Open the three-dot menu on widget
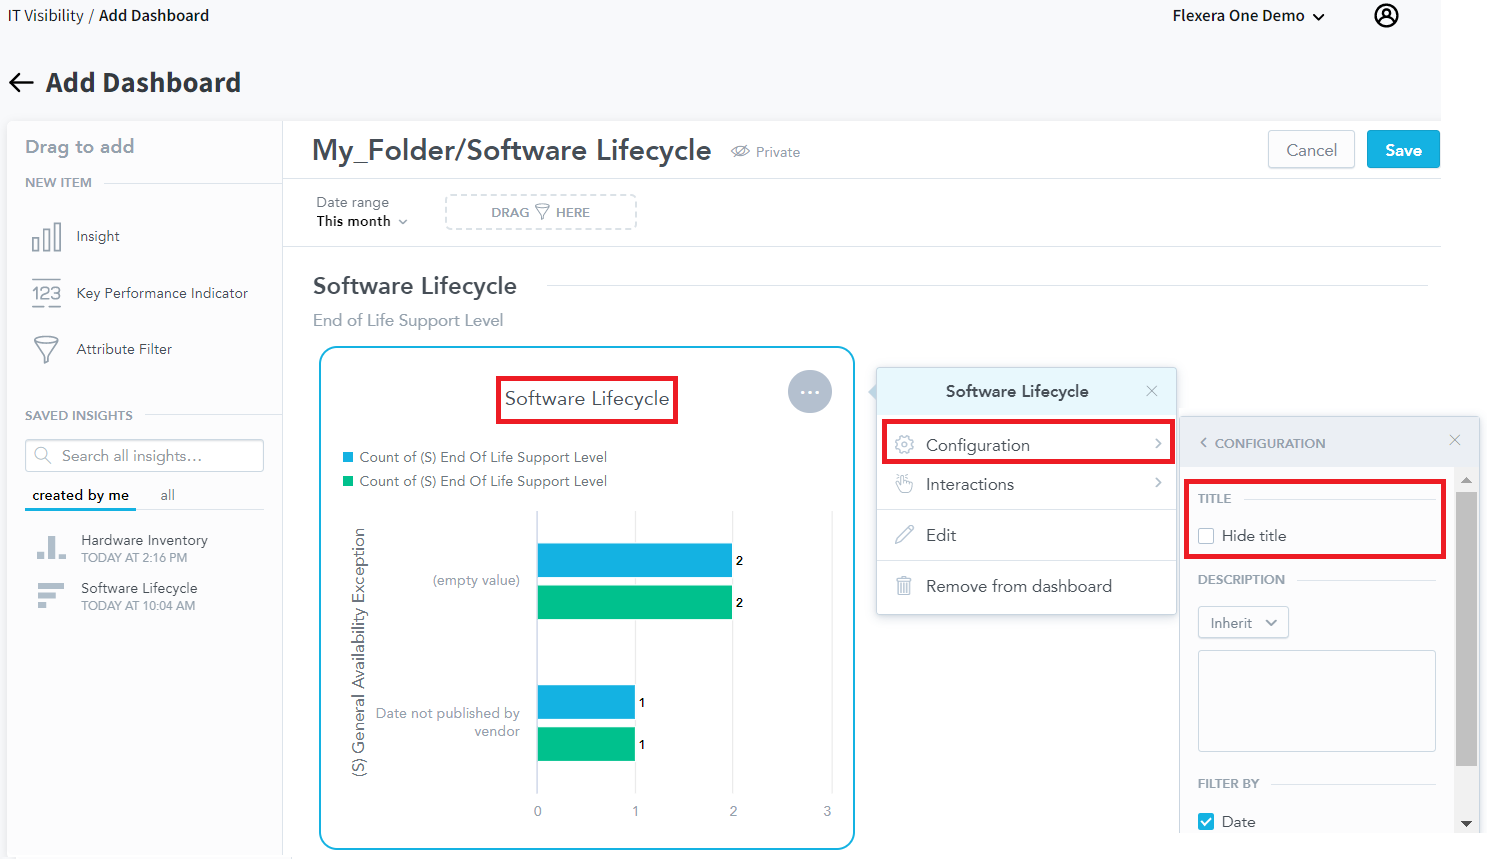 [x=809, y=392]
